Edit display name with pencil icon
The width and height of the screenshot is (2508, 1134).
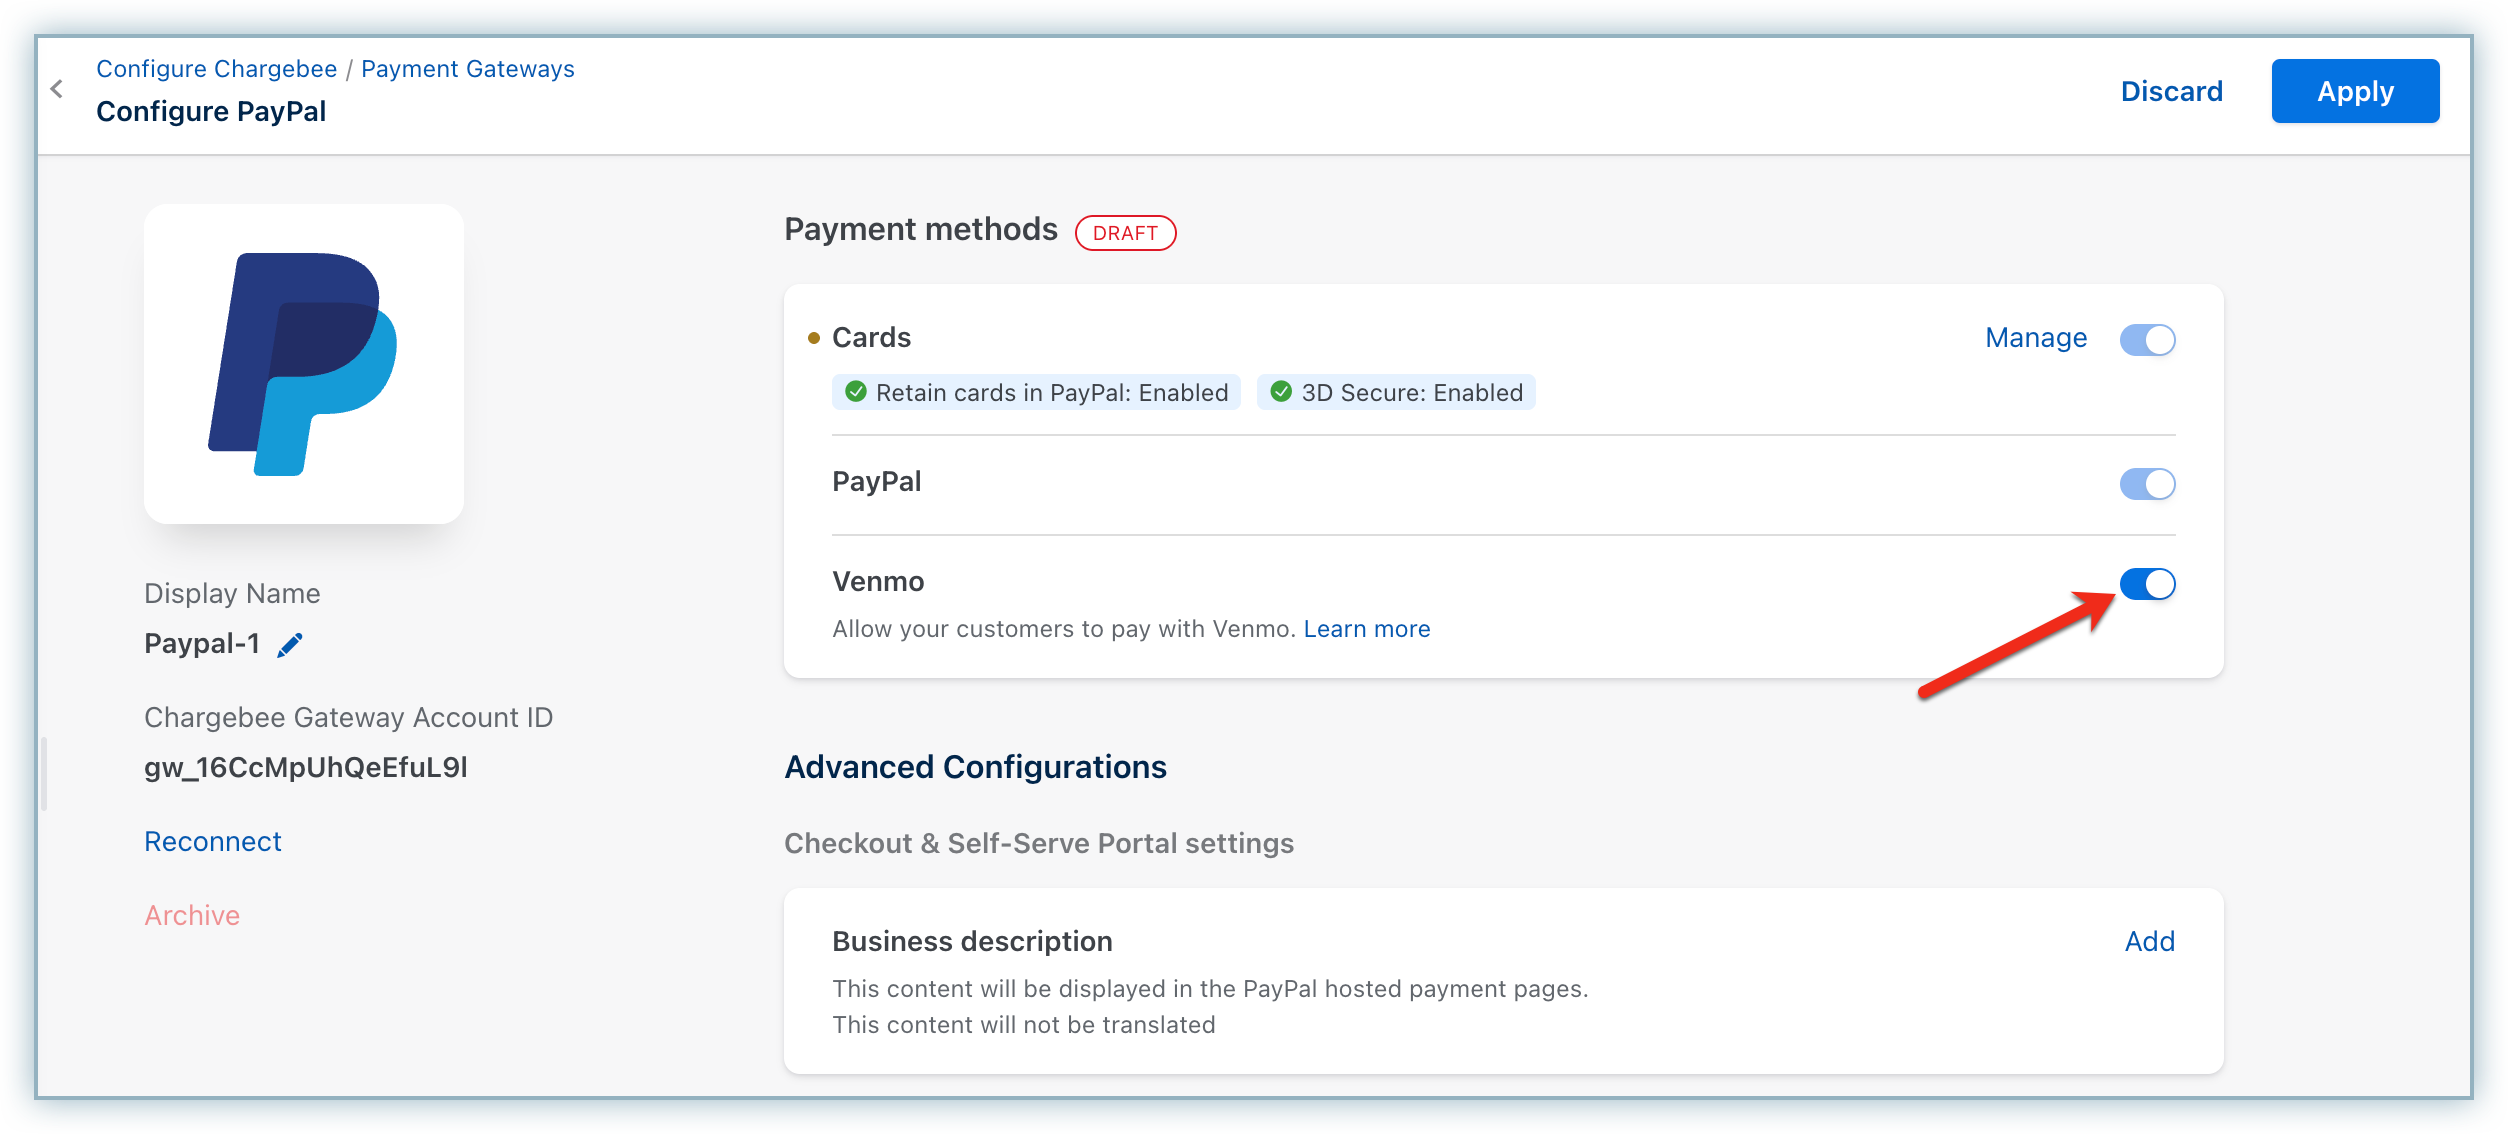[290, 645]
